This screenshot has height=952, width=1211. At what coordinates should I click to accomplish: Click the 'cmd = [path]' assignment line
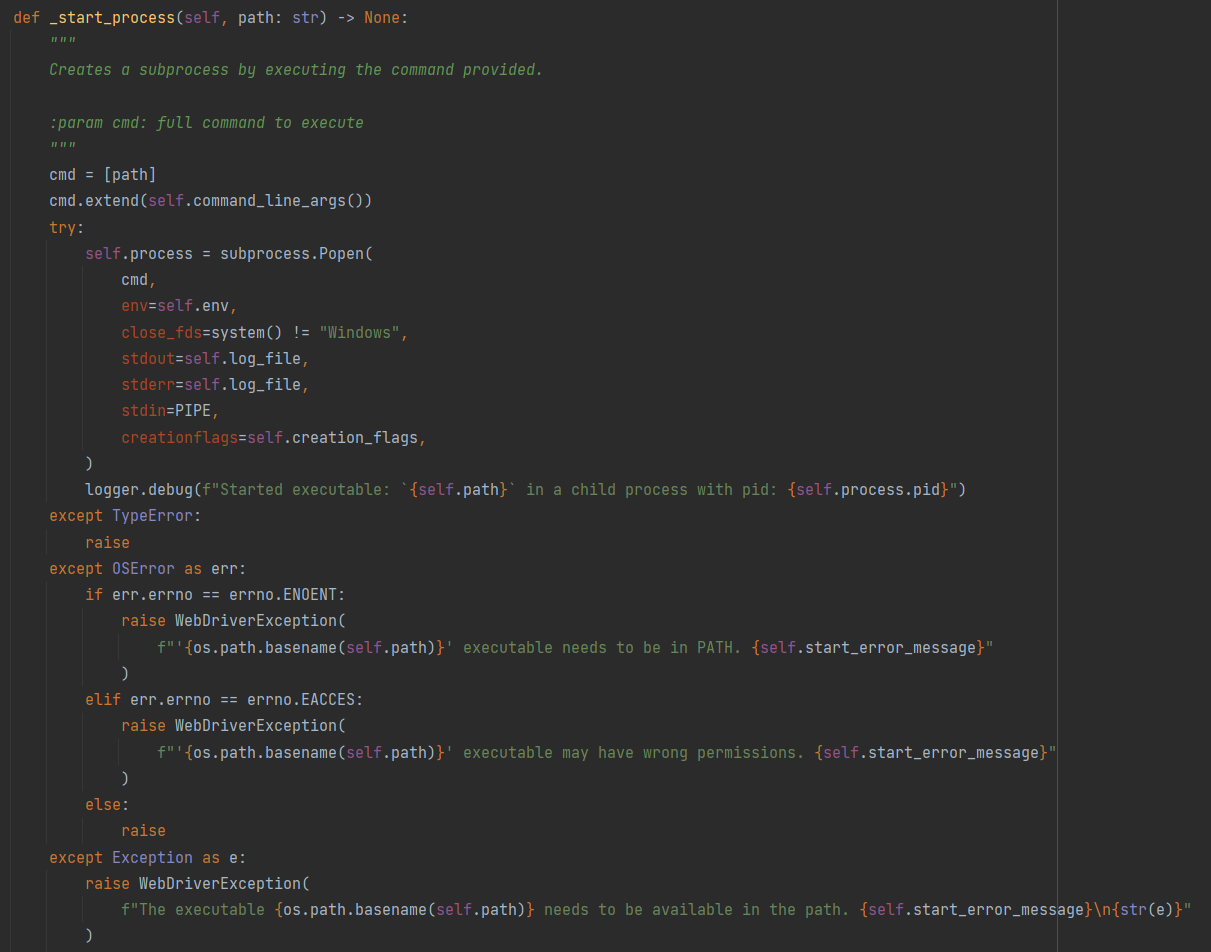pos(103,175)
